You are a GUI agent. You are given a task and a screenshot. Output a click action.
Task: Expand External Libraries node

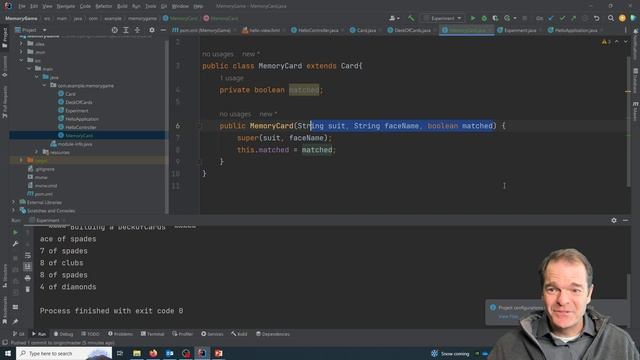pos(13,202)
